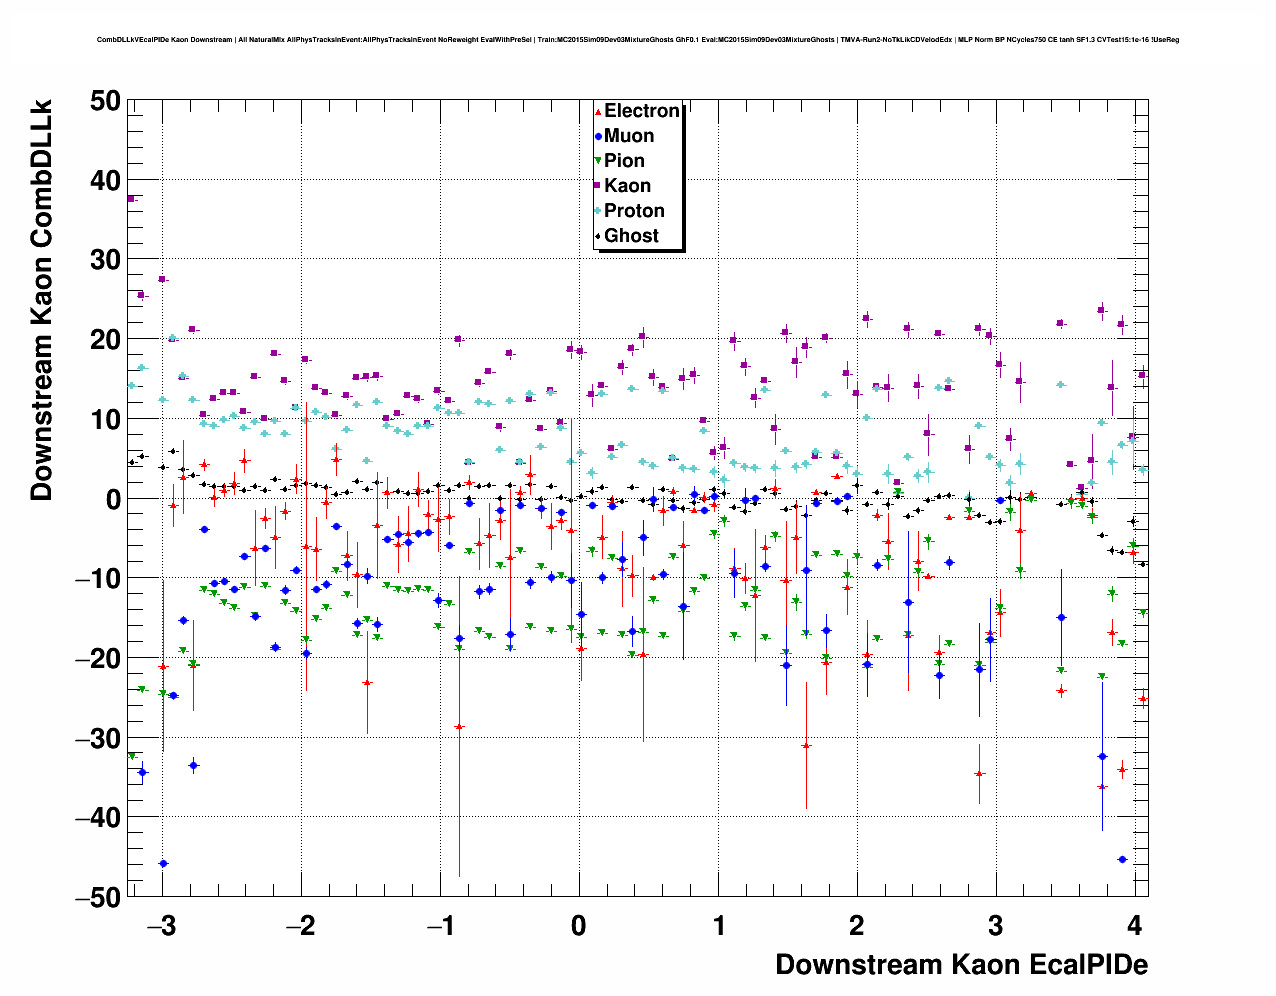Click the green Pion triangle in the legend
1276x996 pixels.
[598, 161]
